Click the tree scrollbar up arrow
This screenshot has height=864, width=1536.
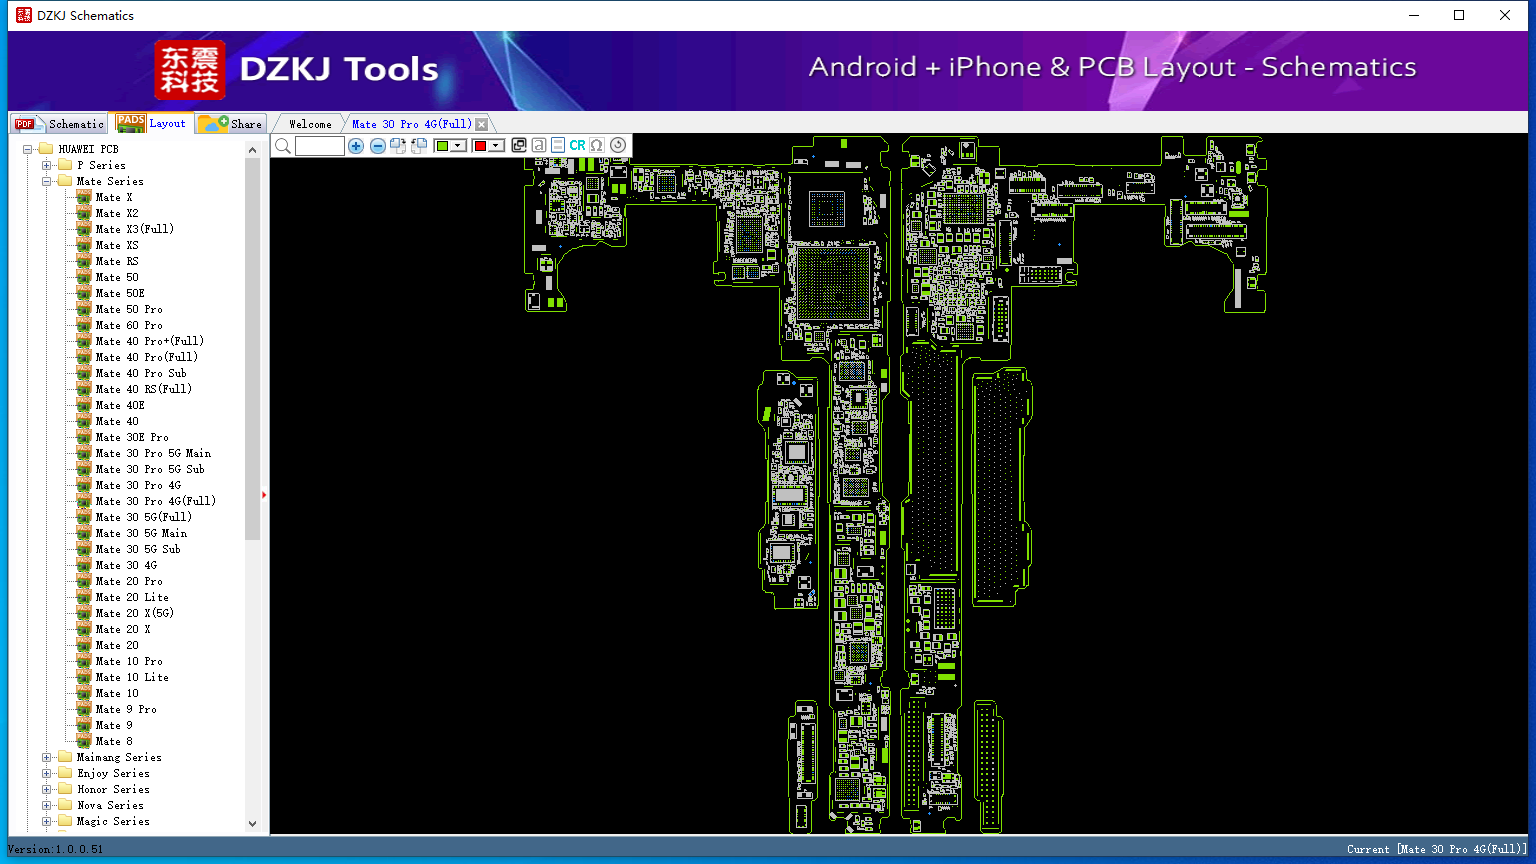[x=252, y=150]
